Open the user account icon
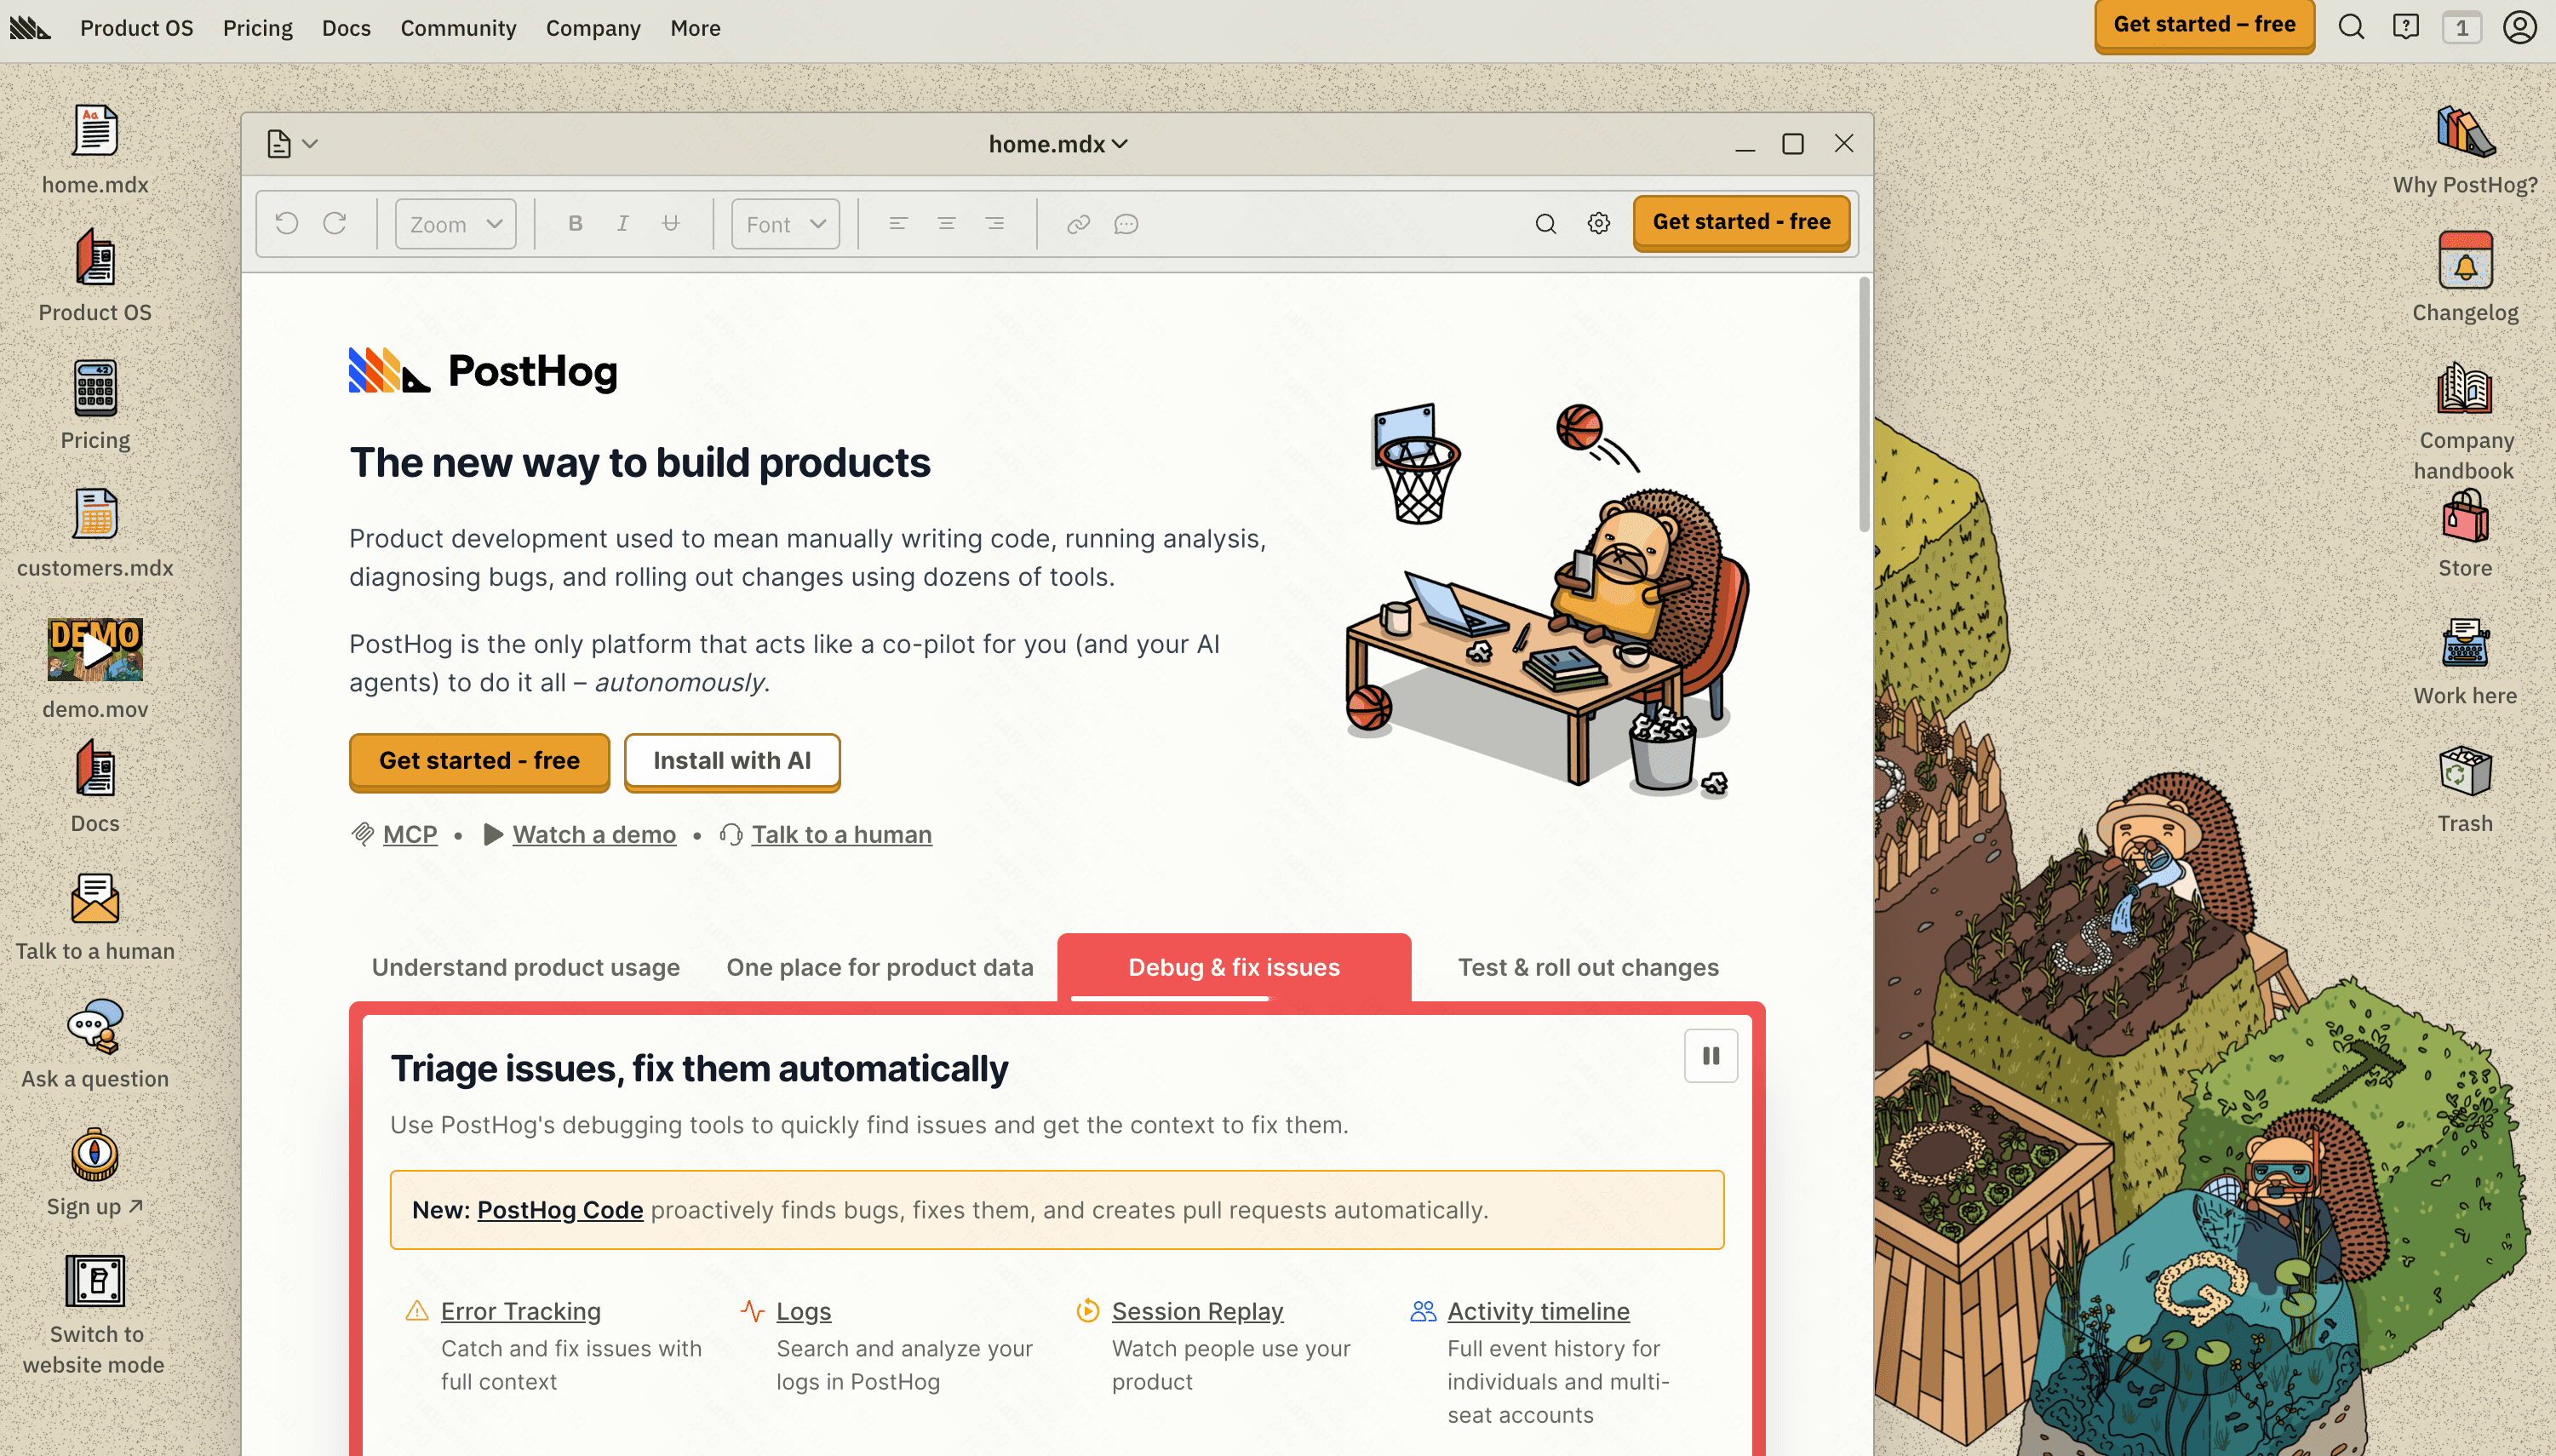 point(2520,27)
